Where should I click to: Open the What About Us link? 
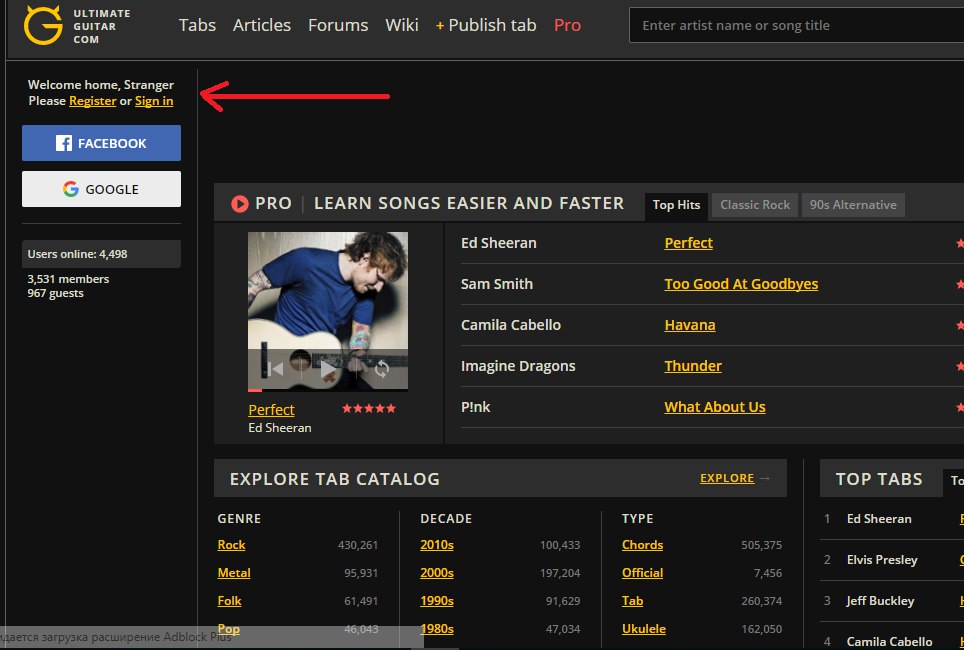[715, 407]
